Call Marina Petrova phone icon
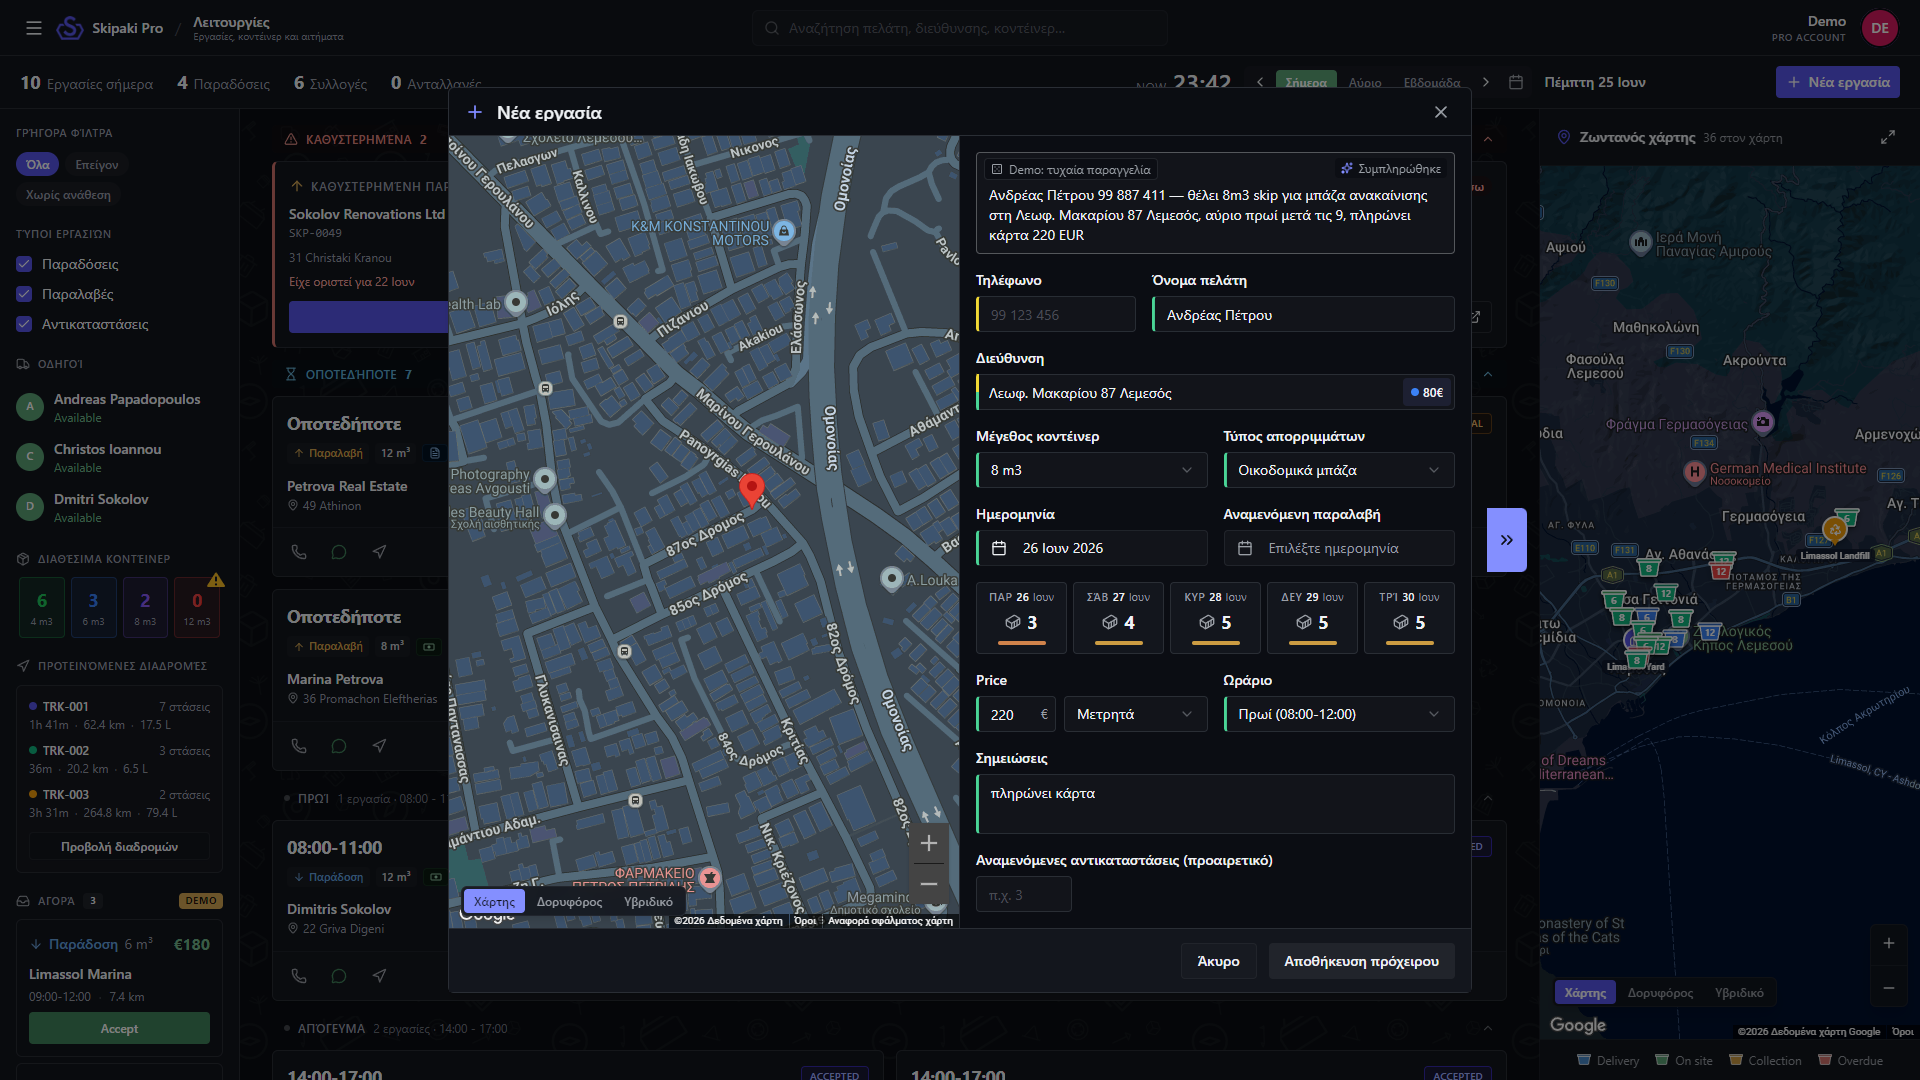This screenshot has height=1080, width=1920. point(299,746)
